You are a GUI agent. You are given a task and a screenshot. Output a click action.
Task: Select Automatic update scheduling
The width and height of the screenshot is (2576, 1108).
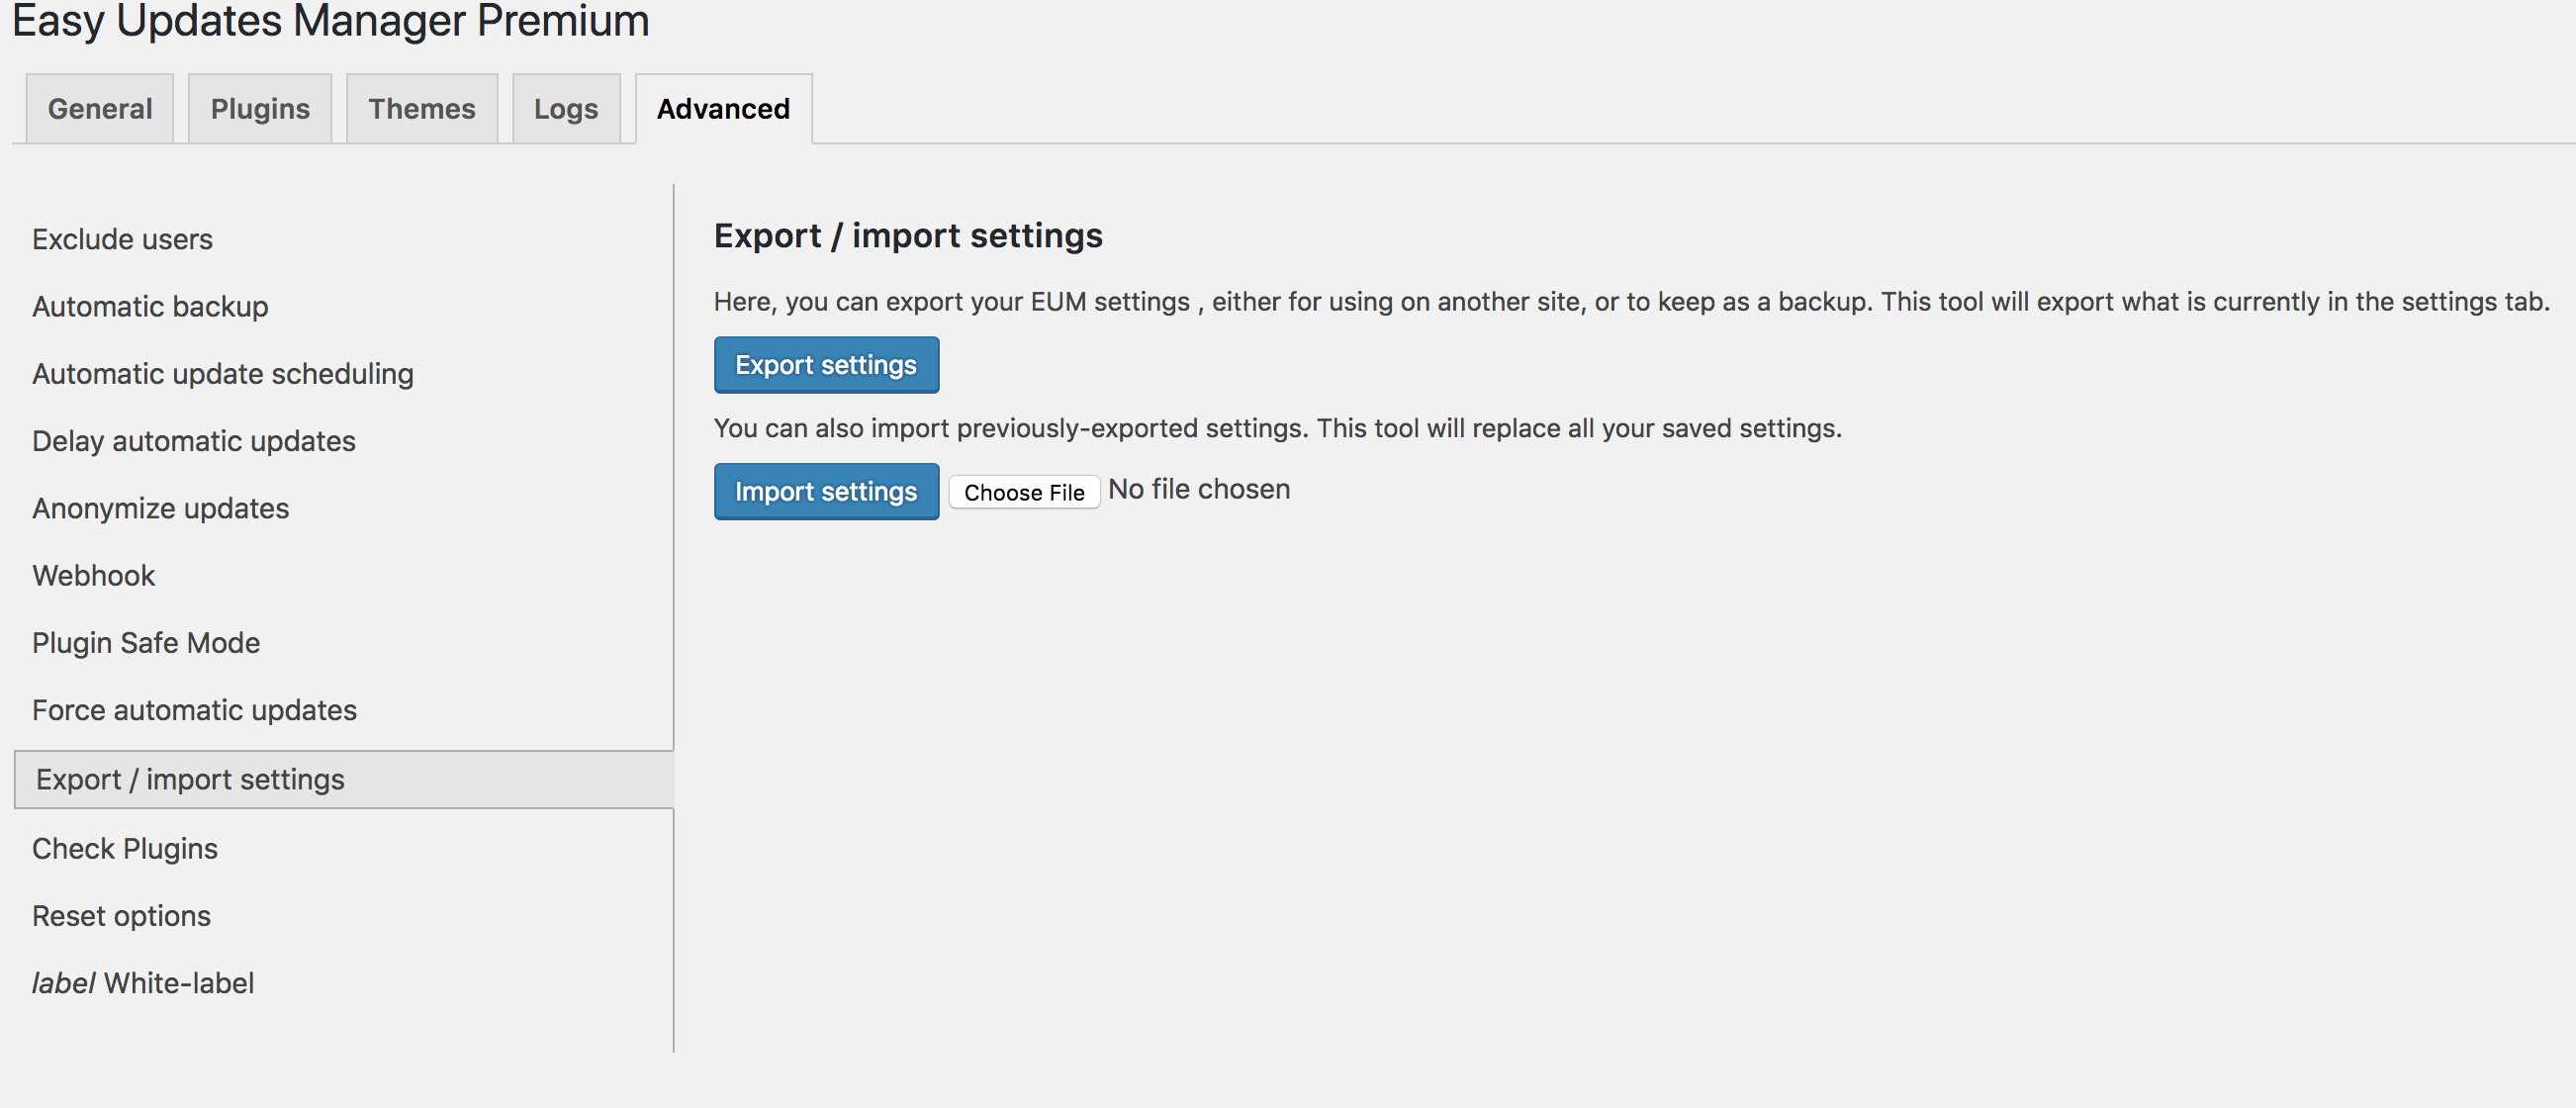[223, 374]
